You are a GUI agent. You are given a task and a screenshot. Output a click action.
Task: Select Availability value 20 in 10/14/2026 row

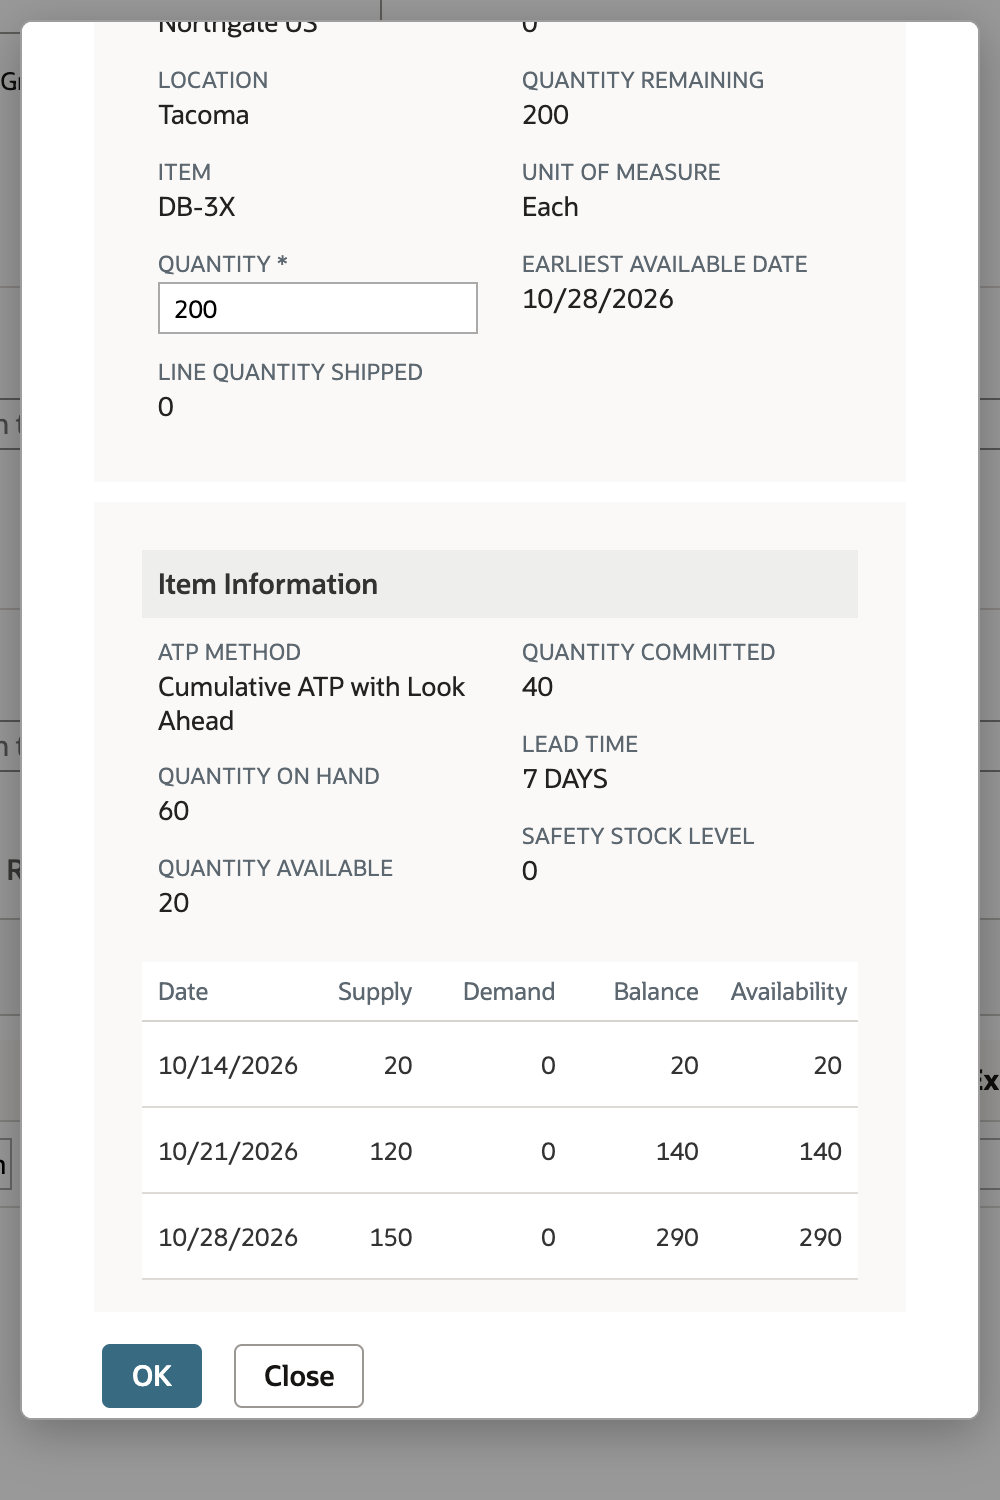(x=827, y=1065)
